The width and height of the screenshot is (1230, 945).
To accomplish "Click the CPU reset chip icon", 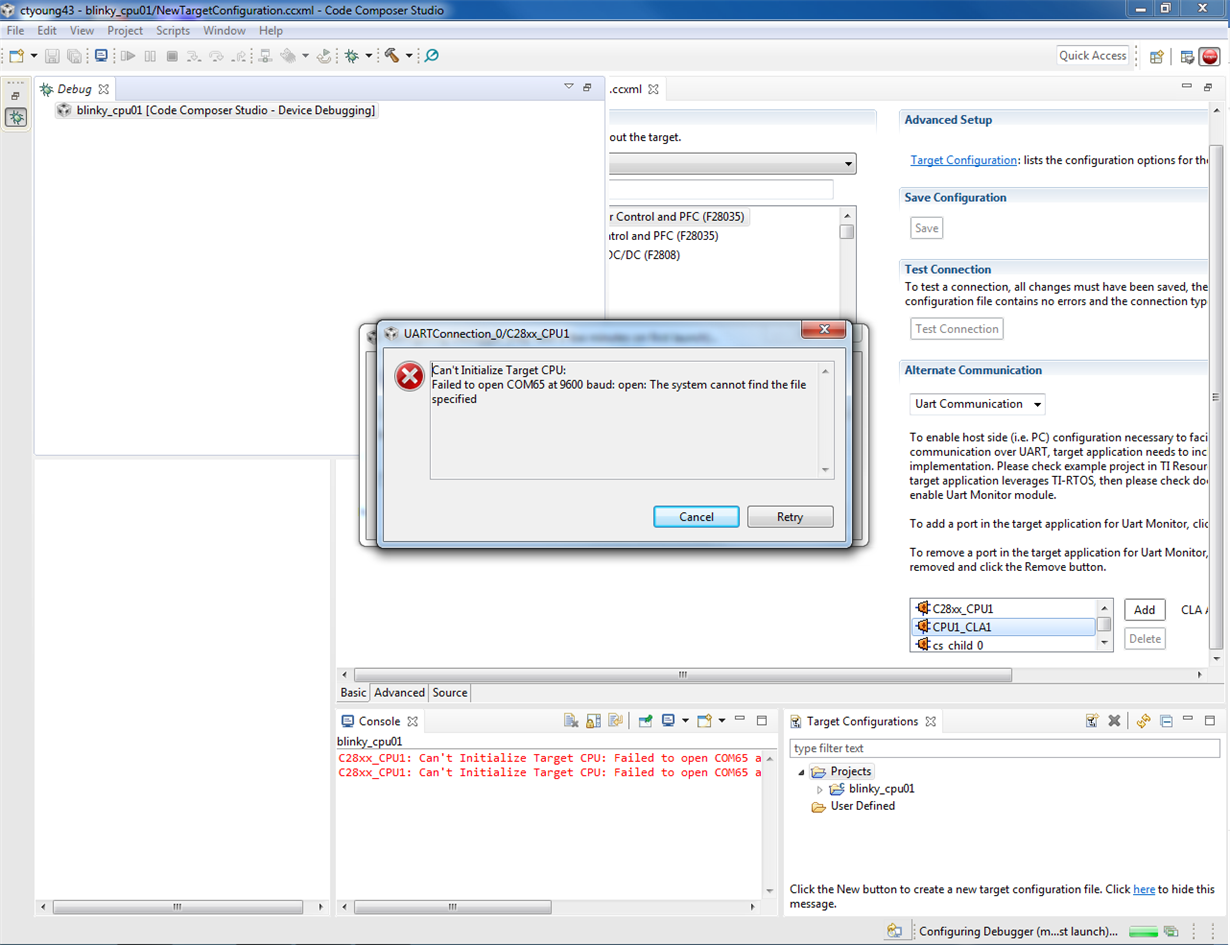I will 288,56.
